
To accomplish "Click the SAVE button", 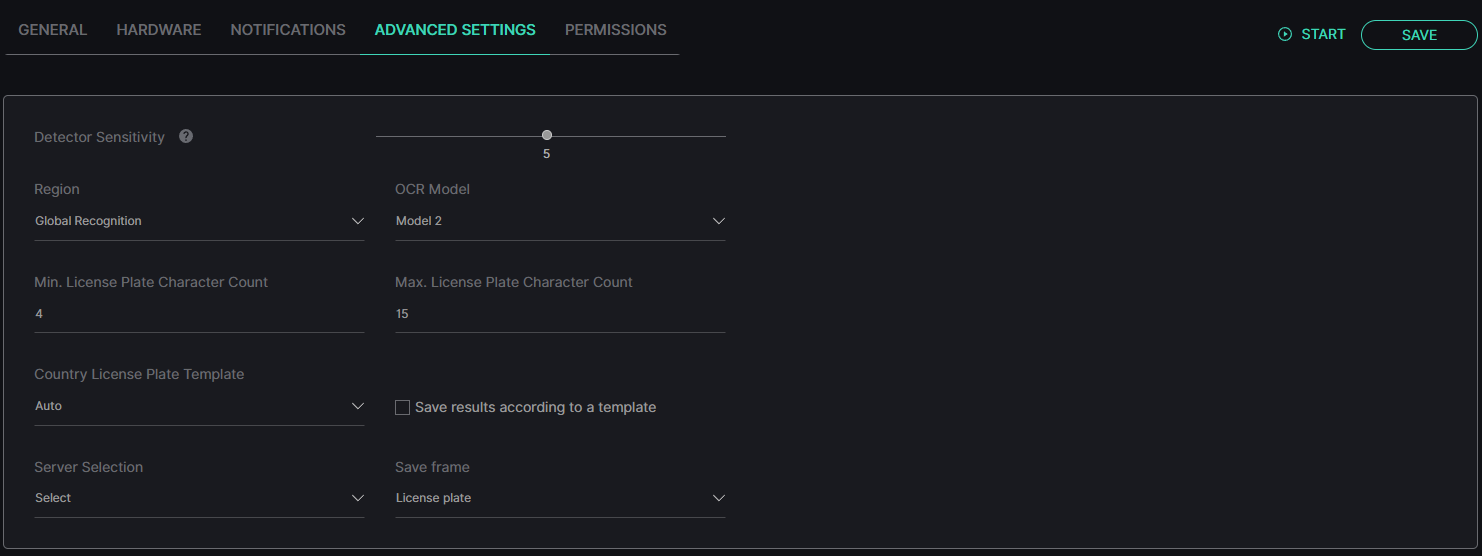I will coord(1419,35).
